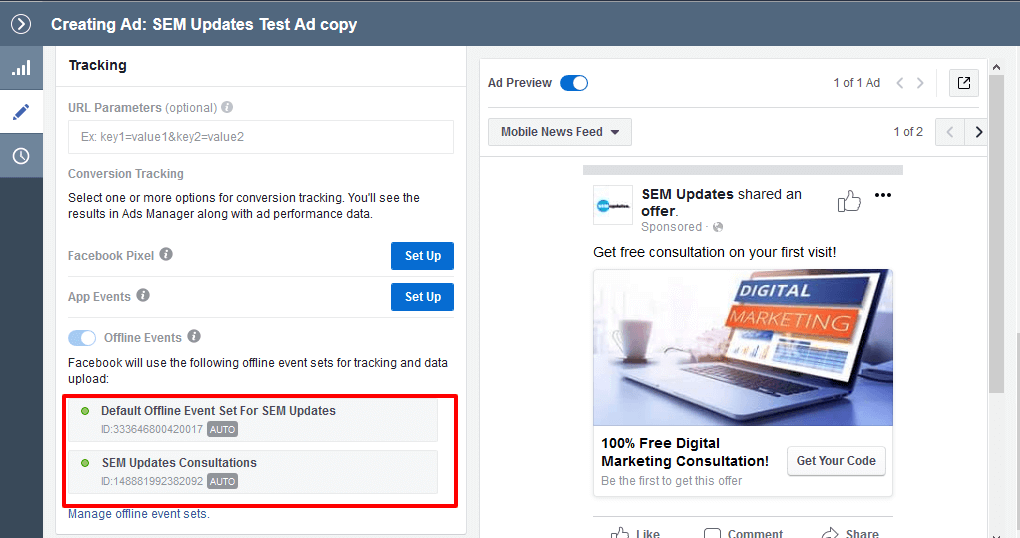The width and height of the screenshot is (1020, 538).
Task: Open the three-dot post options menu
Action: pyautogui.click(x=883, y=195)
